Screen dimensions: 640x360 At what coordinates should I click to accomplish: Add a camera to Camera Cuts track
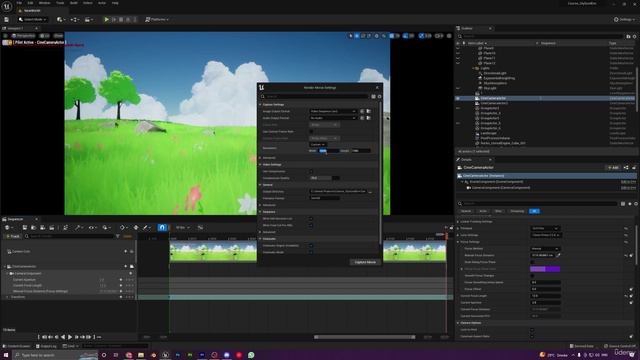pyautogui.click(x=126, y=251)
